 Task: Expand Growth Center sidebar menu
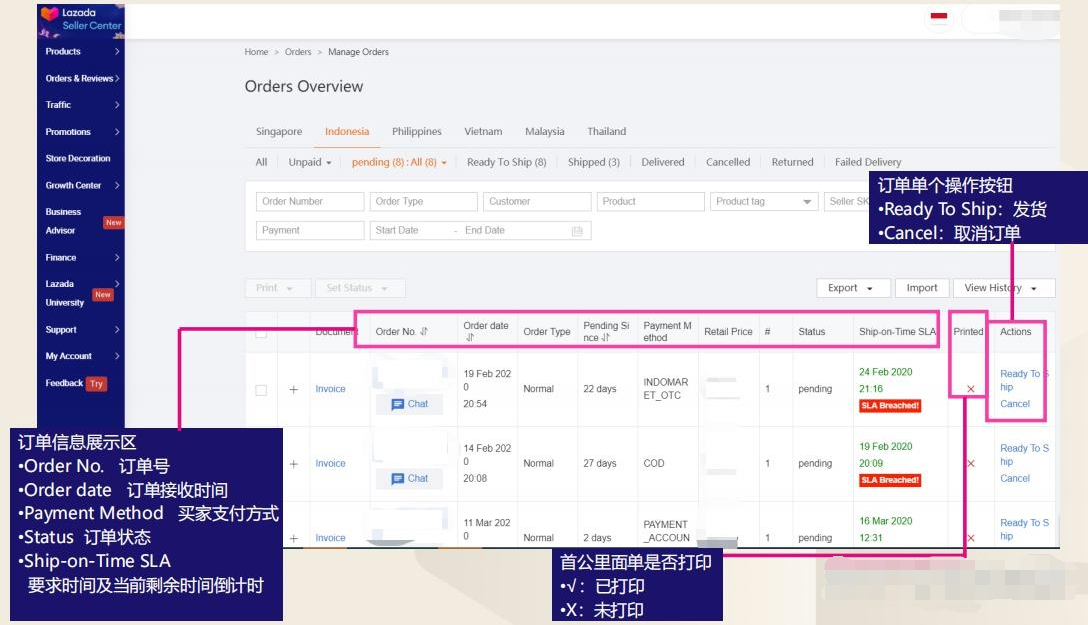coord(82,185)
